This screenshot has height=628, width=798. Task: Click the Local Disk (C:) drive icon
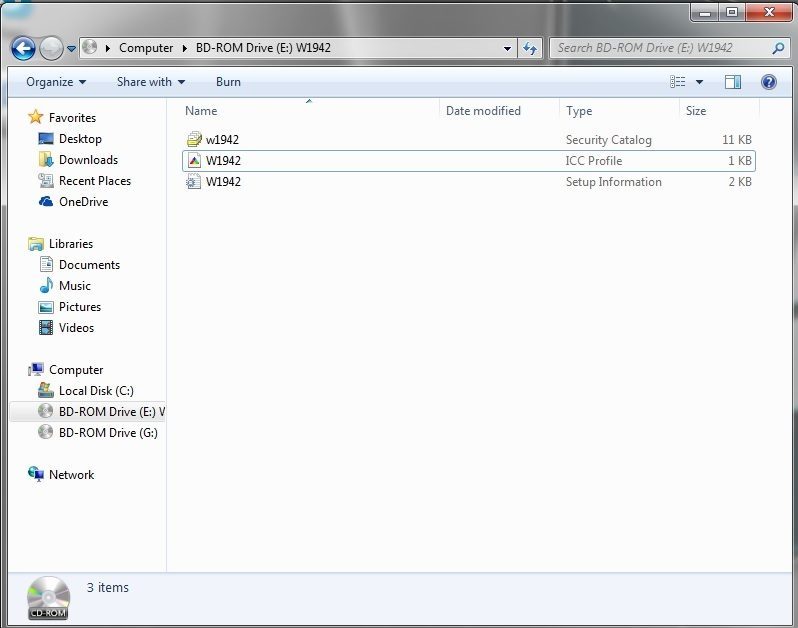point(46,390)
